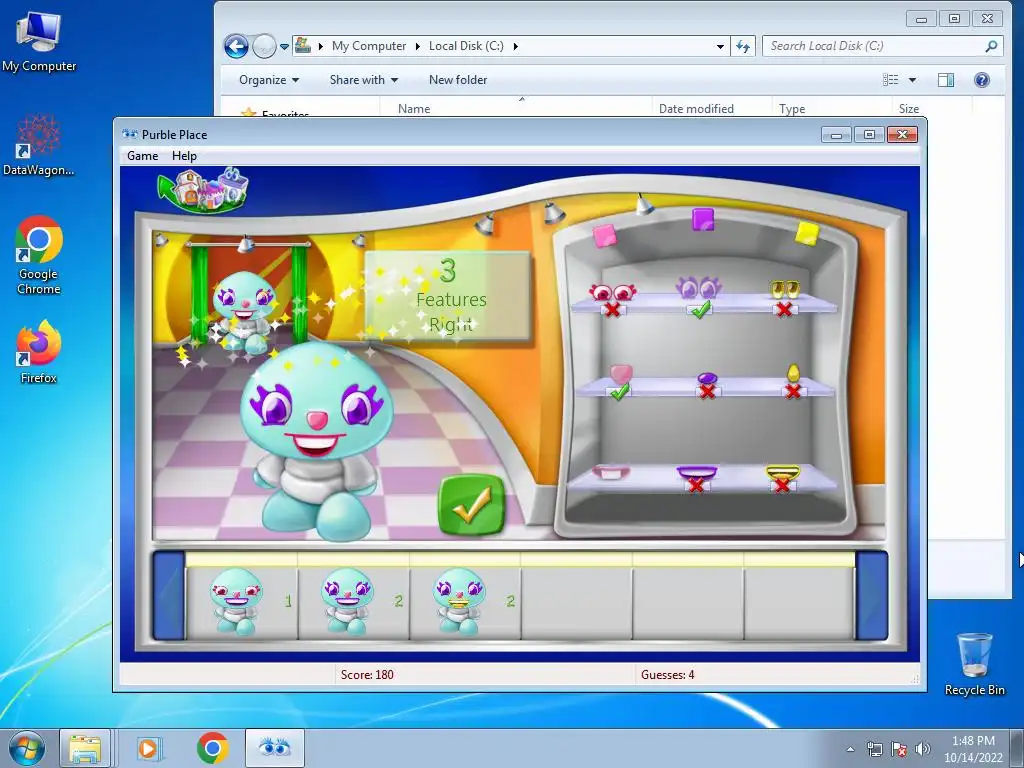Click the search magnifier icon in Explorer
Screen dimensions: 1024x768
[991, 46]
